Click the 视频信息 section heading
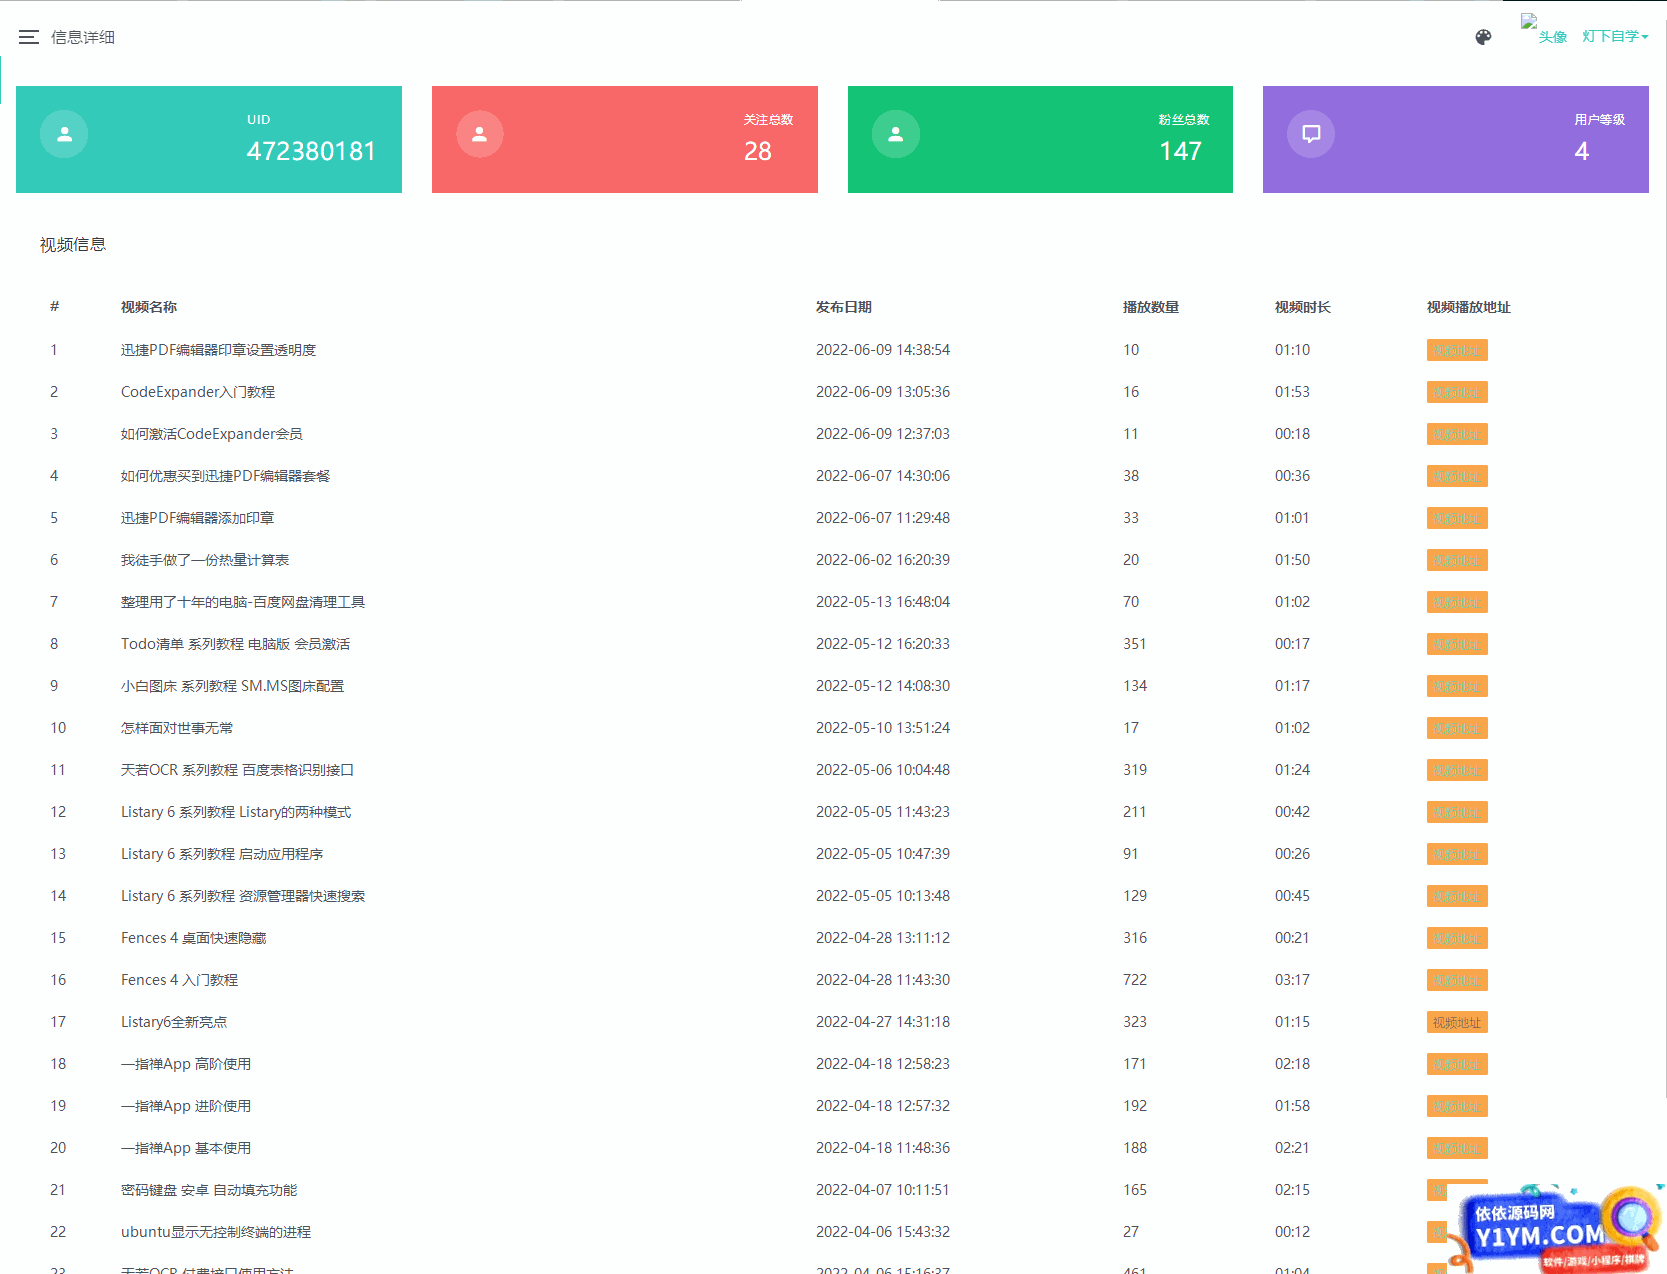1667x1274 pixels. point(73,245)
